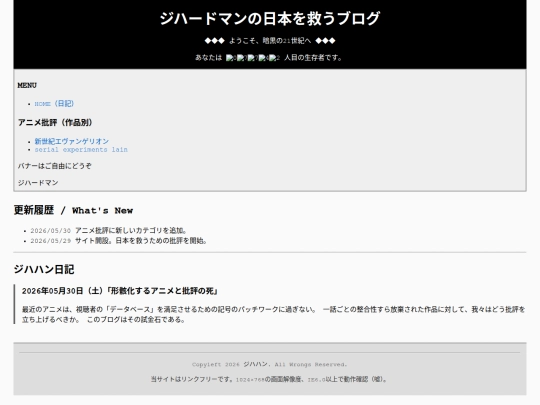Click the 人目の生存者です counter text
Image resolution: width=540 pixels, height=405 pixels.
coord(313,58)
